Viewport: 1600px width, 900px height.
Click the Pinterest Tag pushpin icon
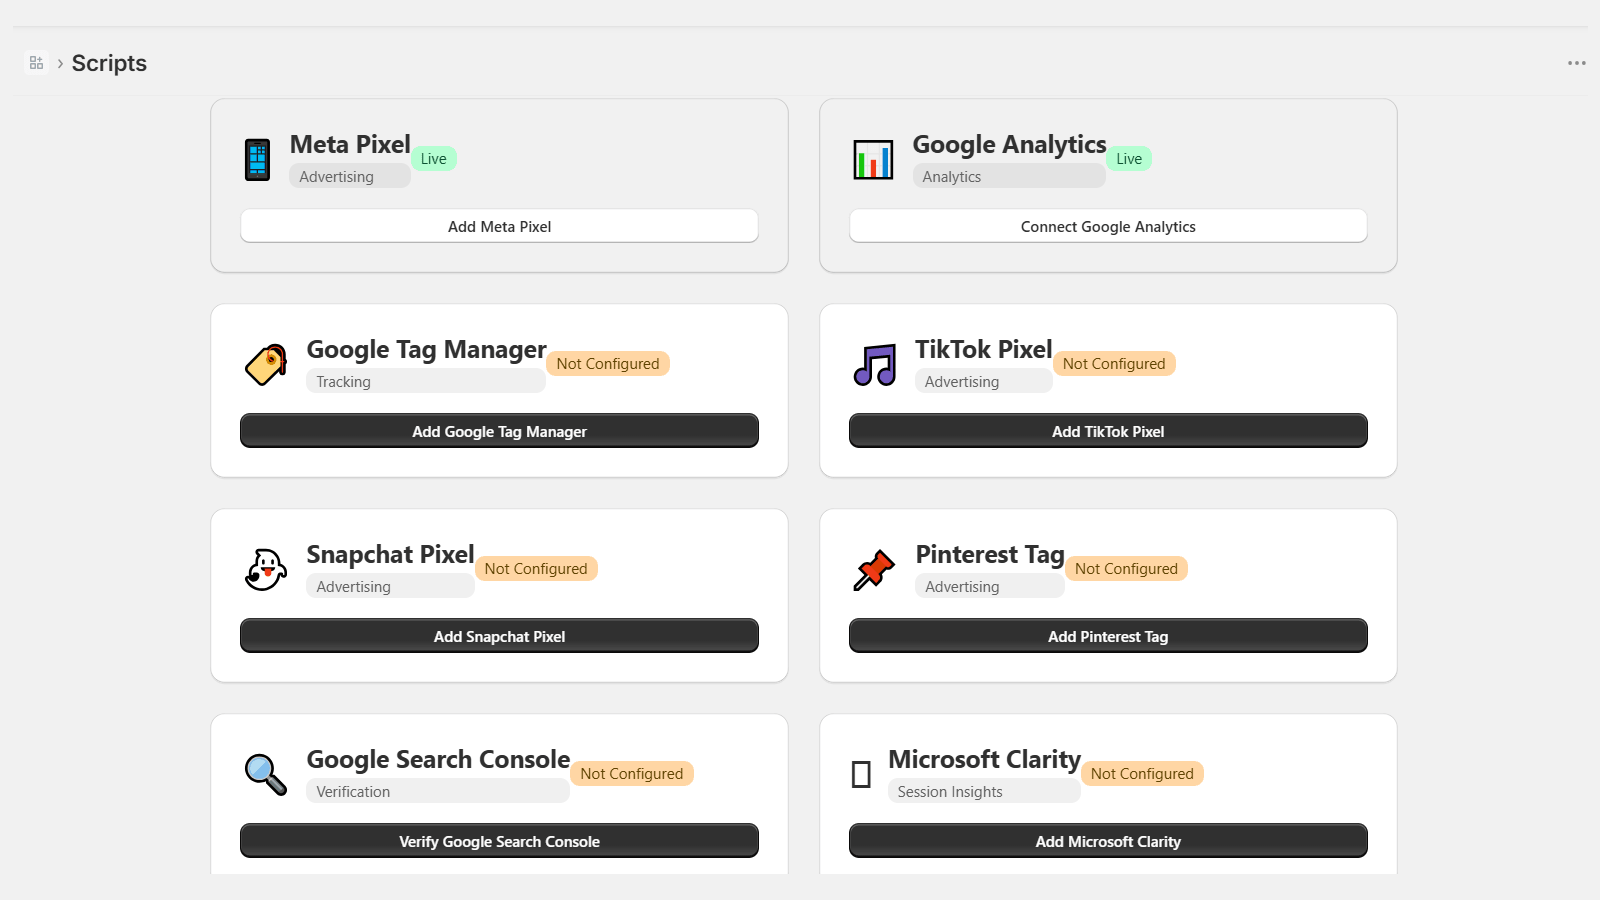click(875, 570)
